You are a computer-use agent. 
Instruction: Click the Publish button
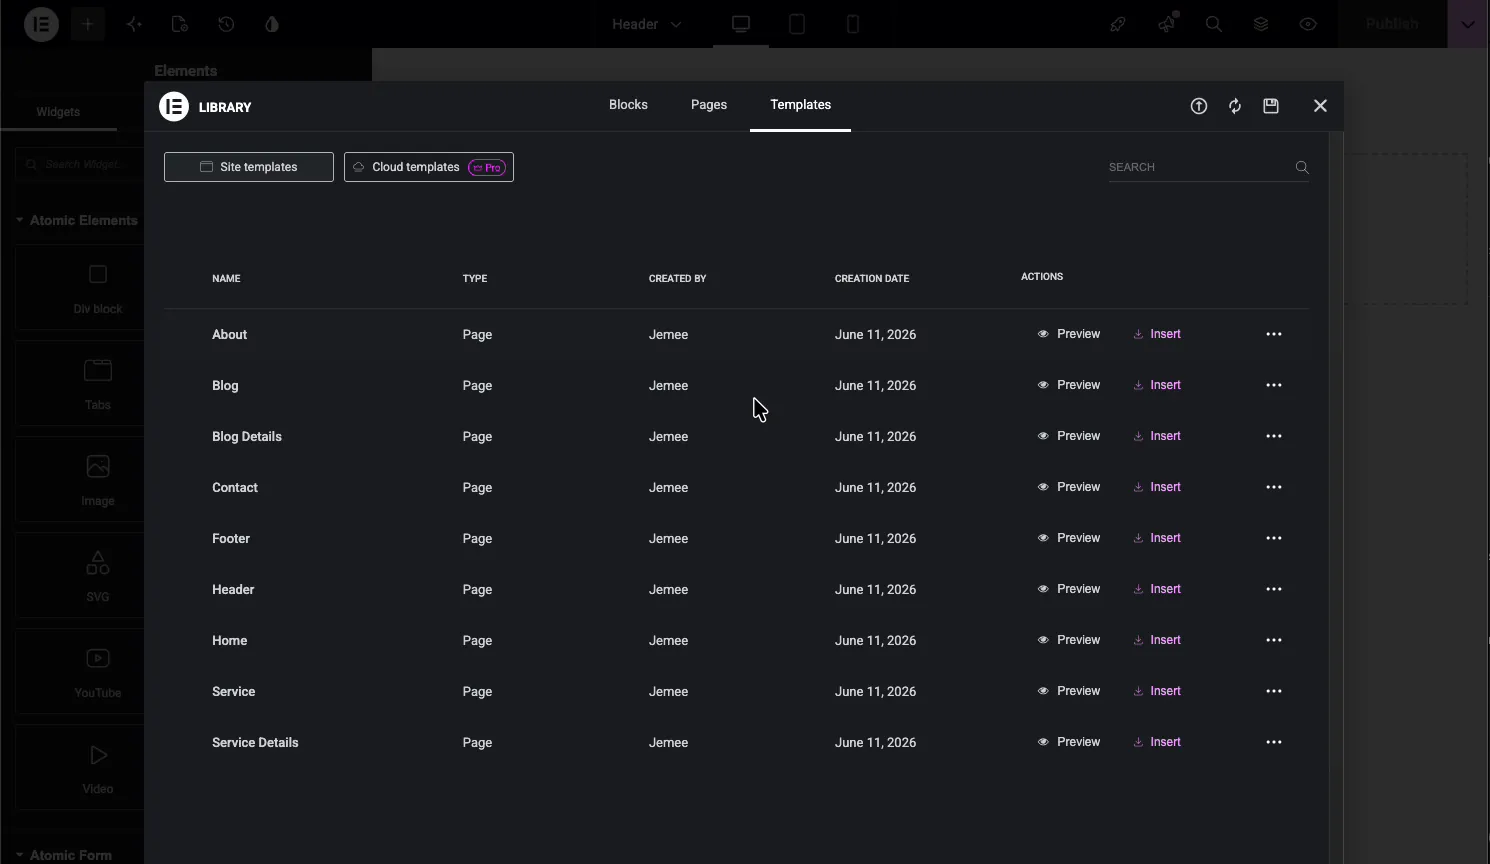click(x=1392, y=24)
